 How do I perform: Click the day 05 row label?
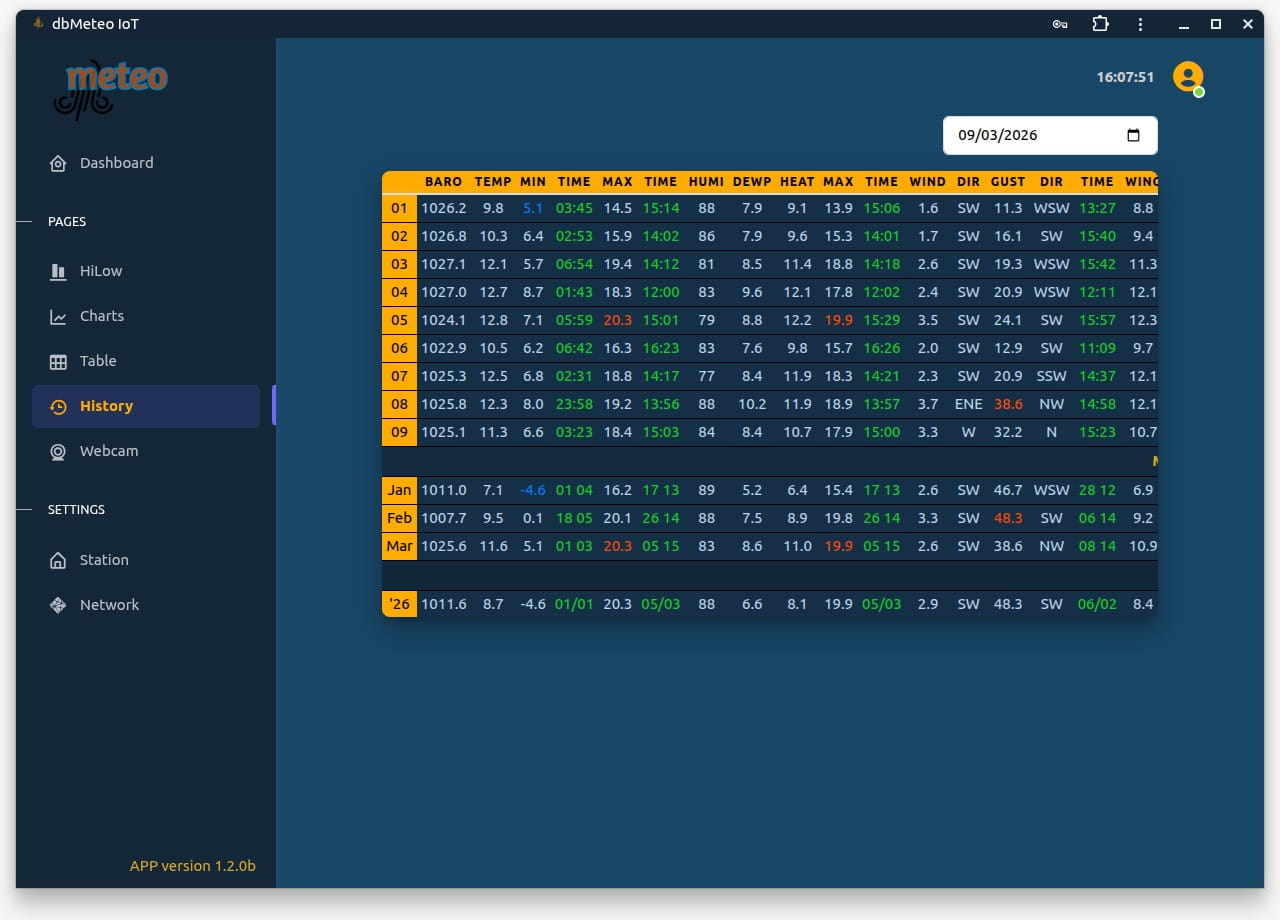click(399, 320)
